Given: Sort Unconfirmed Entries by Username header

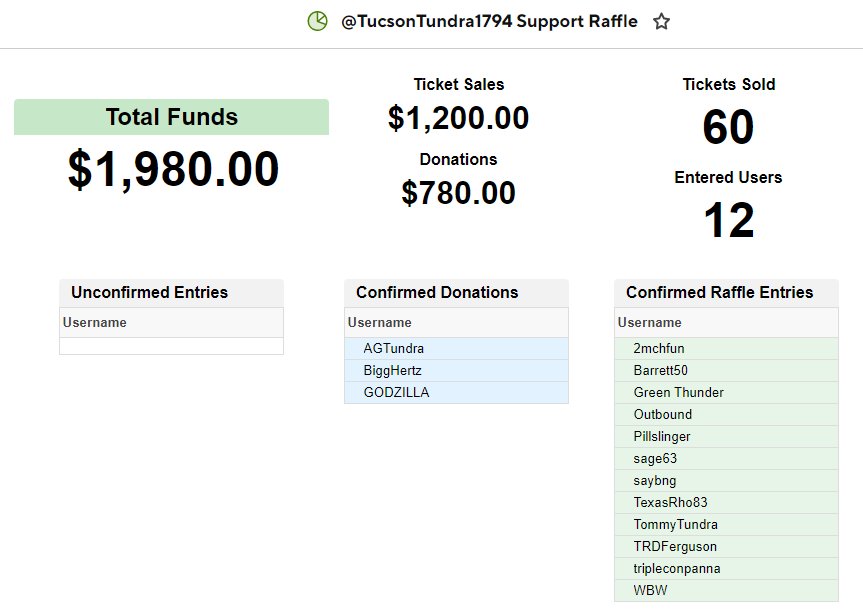Looking at the screenshot, I should (x=171, y=323).
